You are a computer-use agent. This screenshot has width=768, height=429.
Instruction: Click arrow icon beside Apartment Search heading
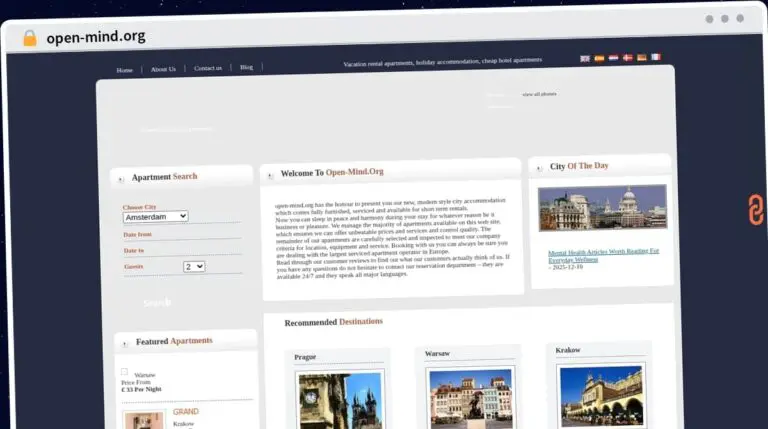(x=121, y=179)
